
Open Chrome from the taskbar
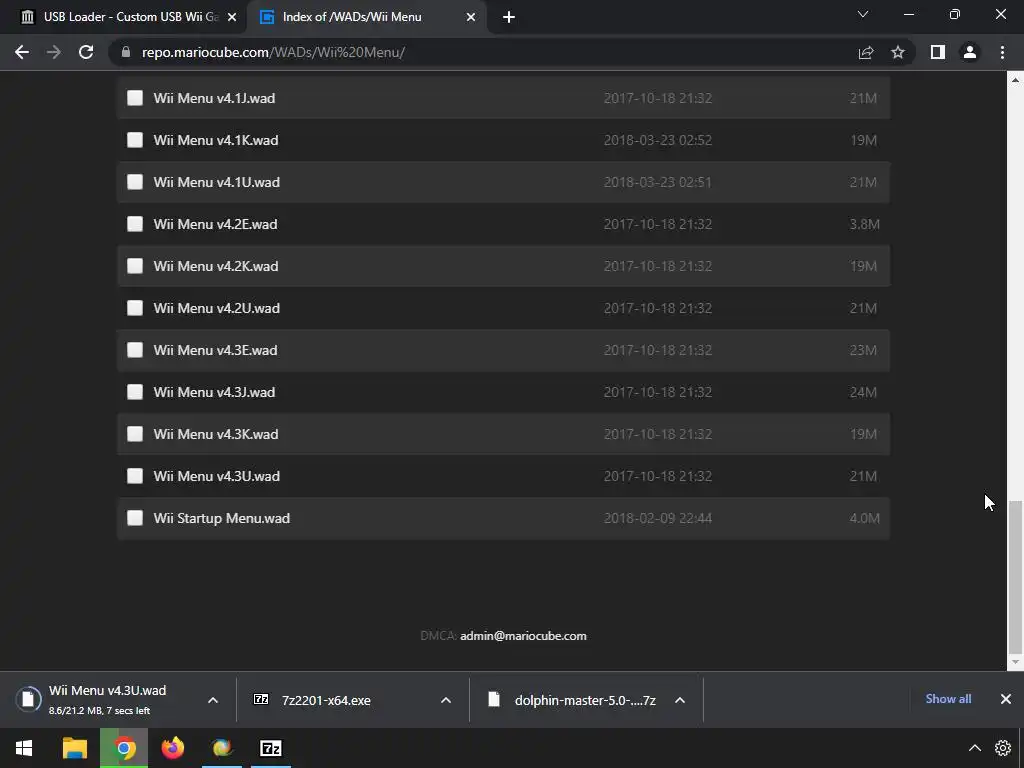[x=124, y=748]
